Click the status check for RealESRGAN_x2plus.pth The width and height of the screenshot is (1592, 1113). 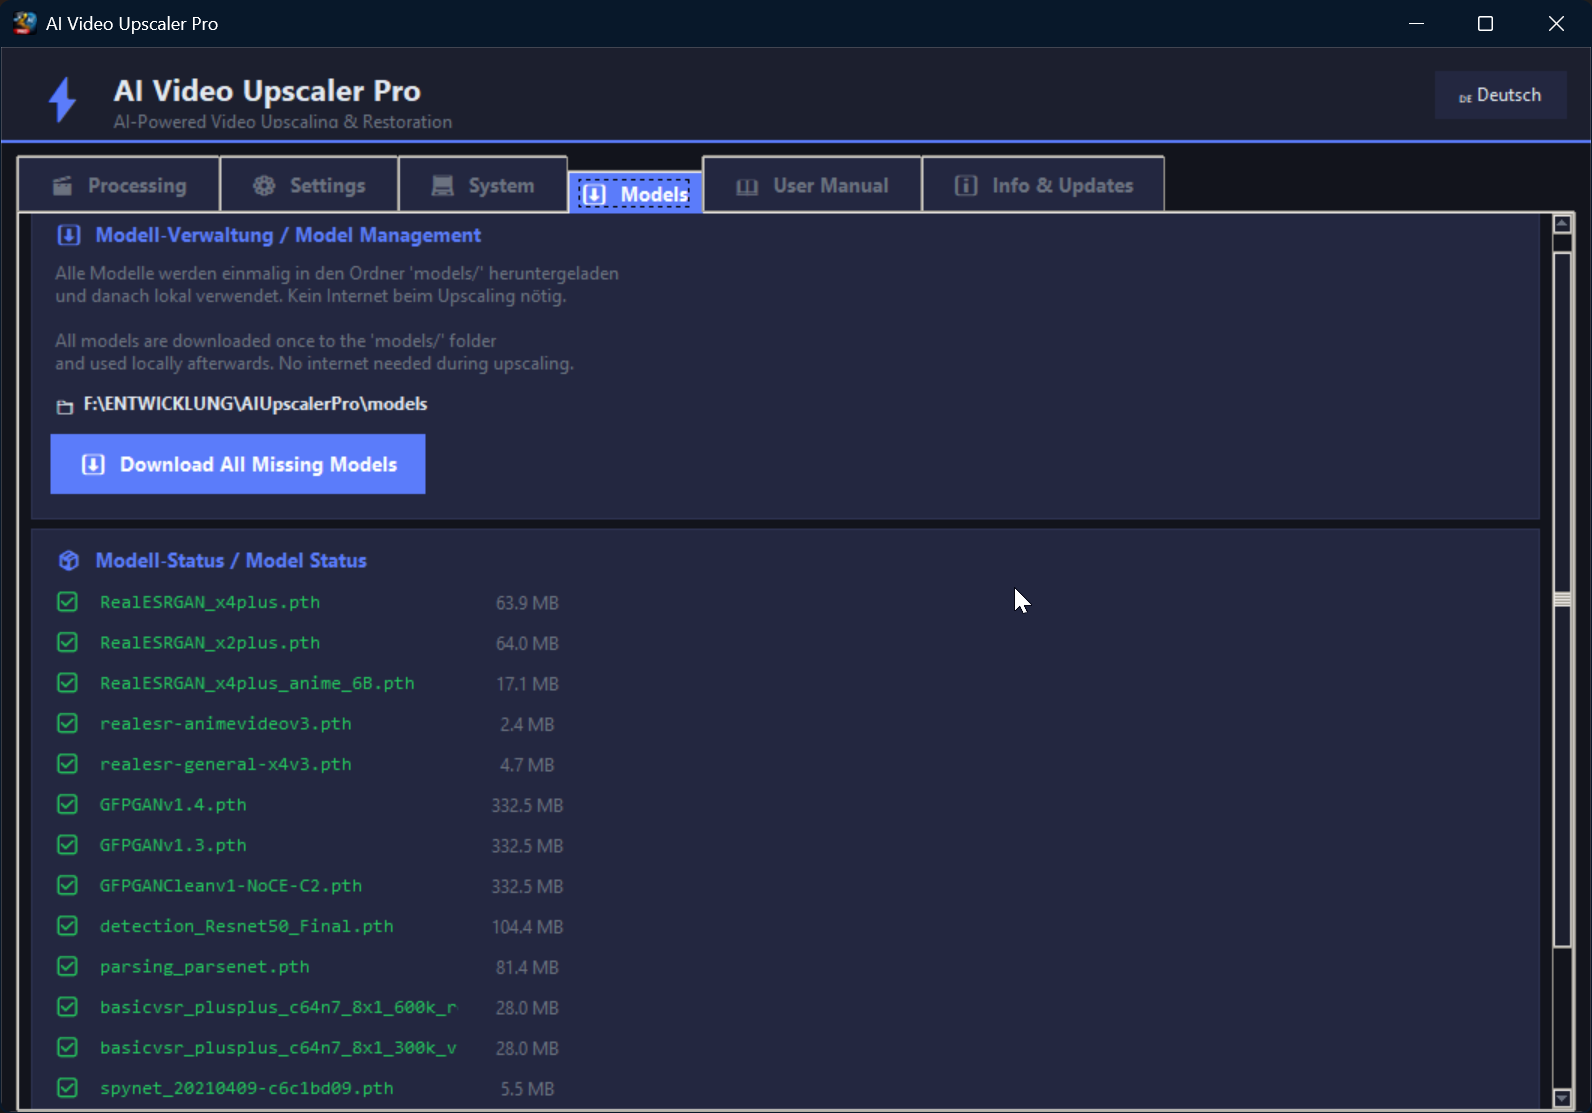pyautogui.click(x=67, y=642)
